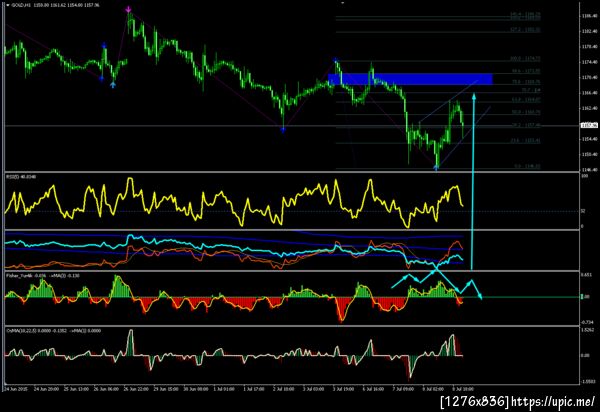600x412 pixels.
Task: Click the 1174.40 price axis label
Action: [x=590, y=62]
